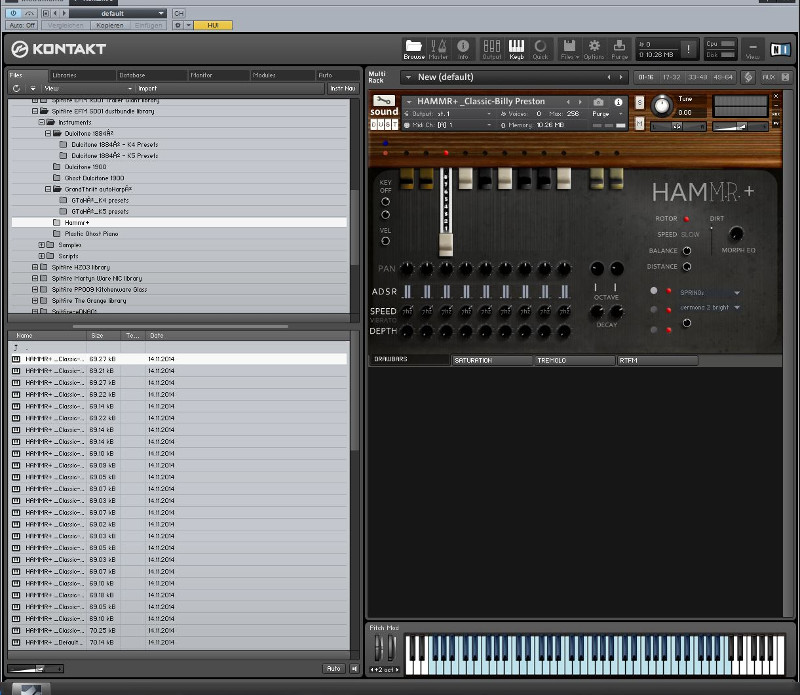Show the Output mixer section
This screenshot has height=695, width=800.
(491, 49)
